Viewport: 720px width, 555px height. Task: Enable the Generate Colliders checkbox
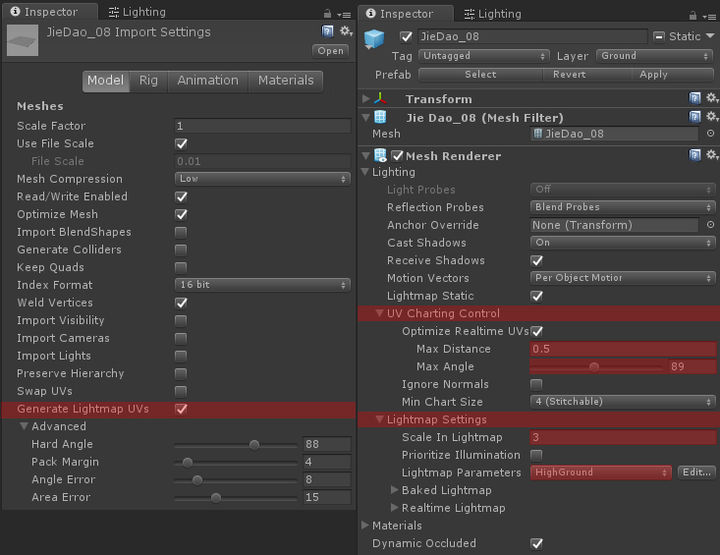(181, 250)
